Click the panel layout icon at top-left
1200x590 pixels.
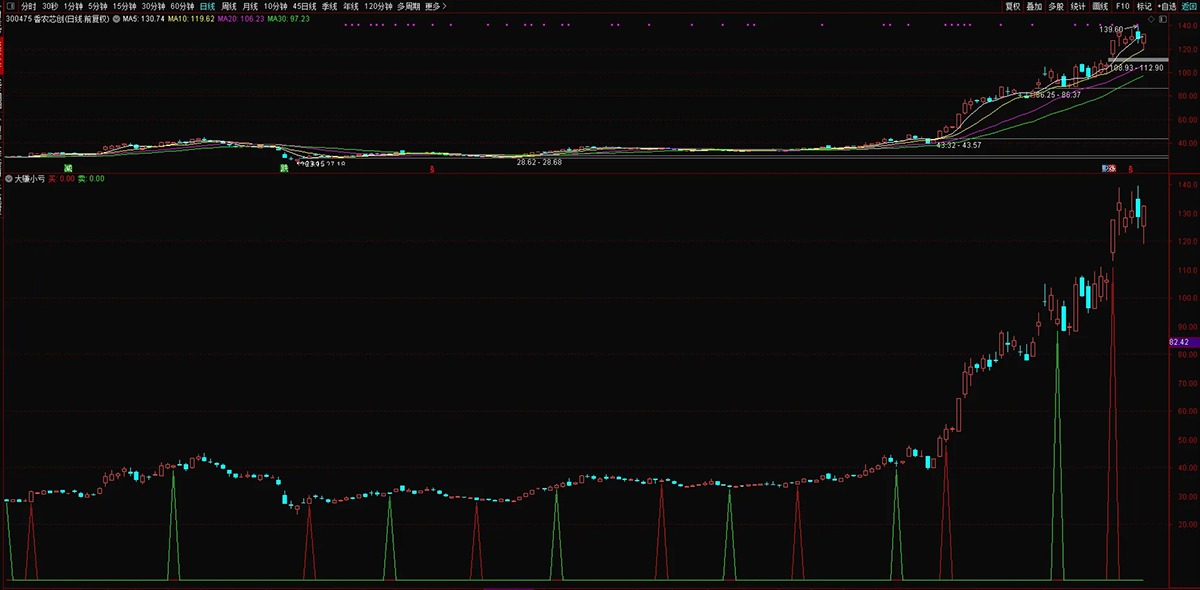[x=9, y=6]
